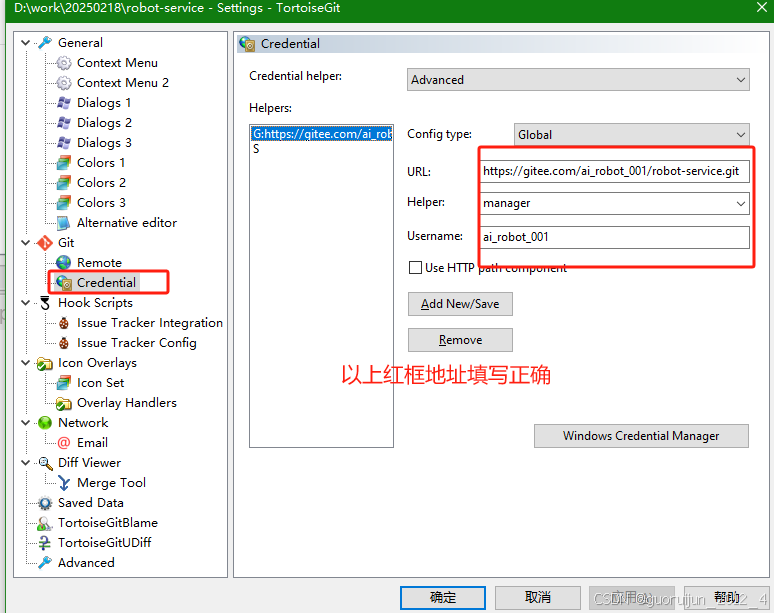The image size is (774, 613).
Task: Click the Alternative editor icon
Action: point(64,223)
